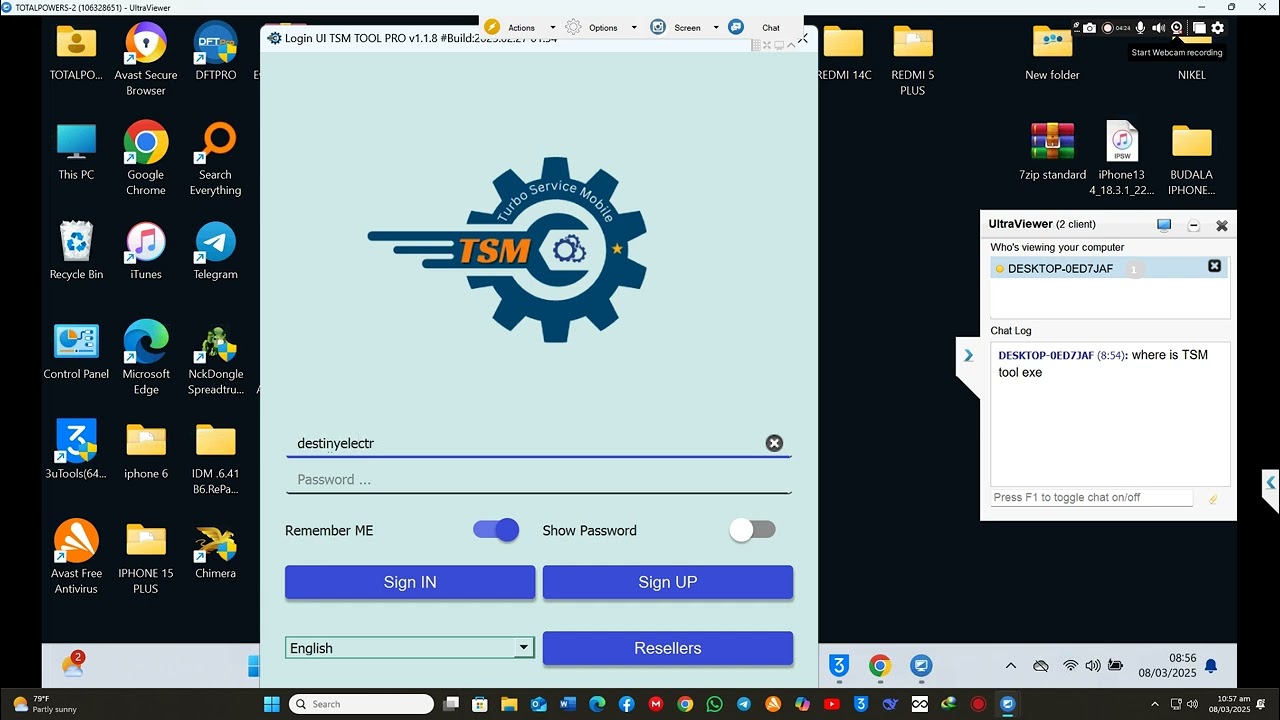Disconnect client DESKTOP-0ED7JAF with X button
The image size is (1280, 720).
coord(1214,267)
